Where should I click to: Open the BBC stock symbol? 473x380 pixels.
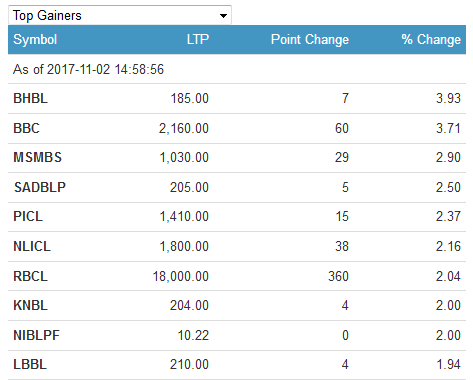26,128
